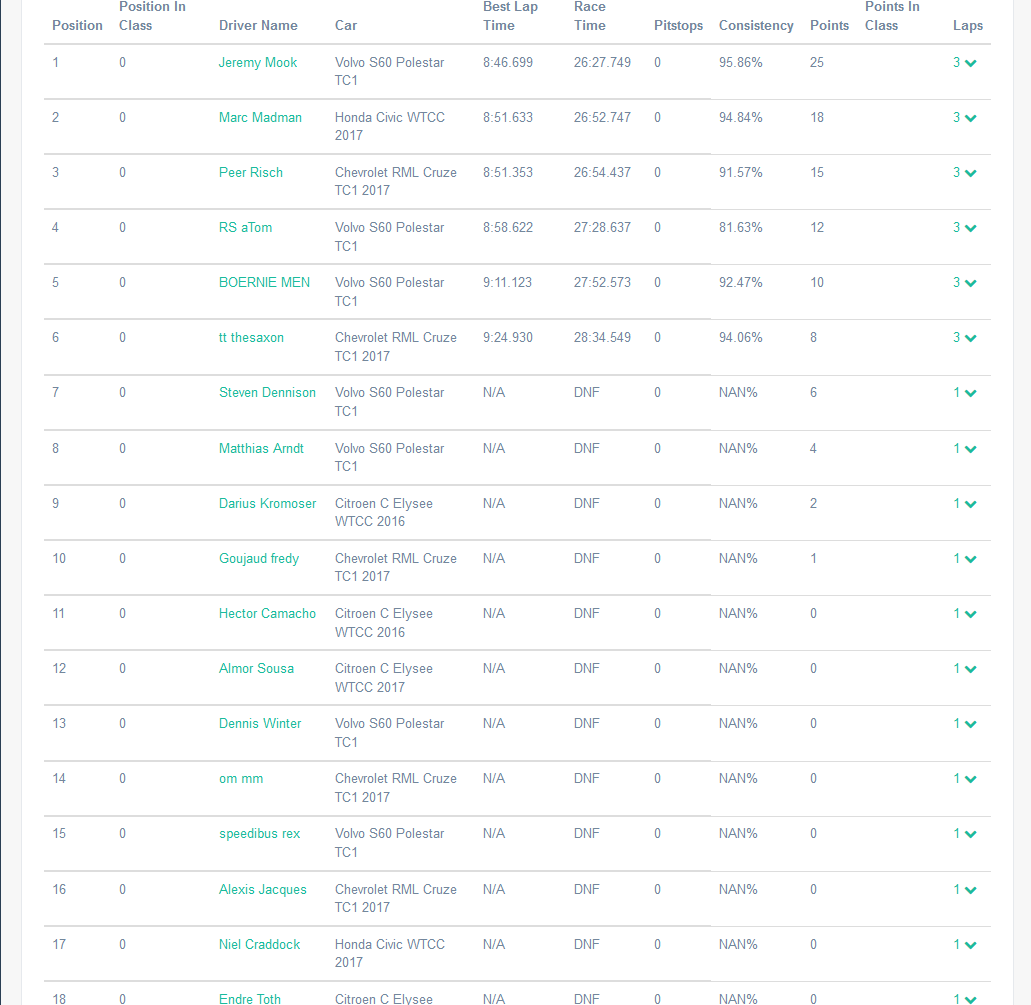
Task: Click laps chevron for Steven Dennison
Action: coord(970,393)
